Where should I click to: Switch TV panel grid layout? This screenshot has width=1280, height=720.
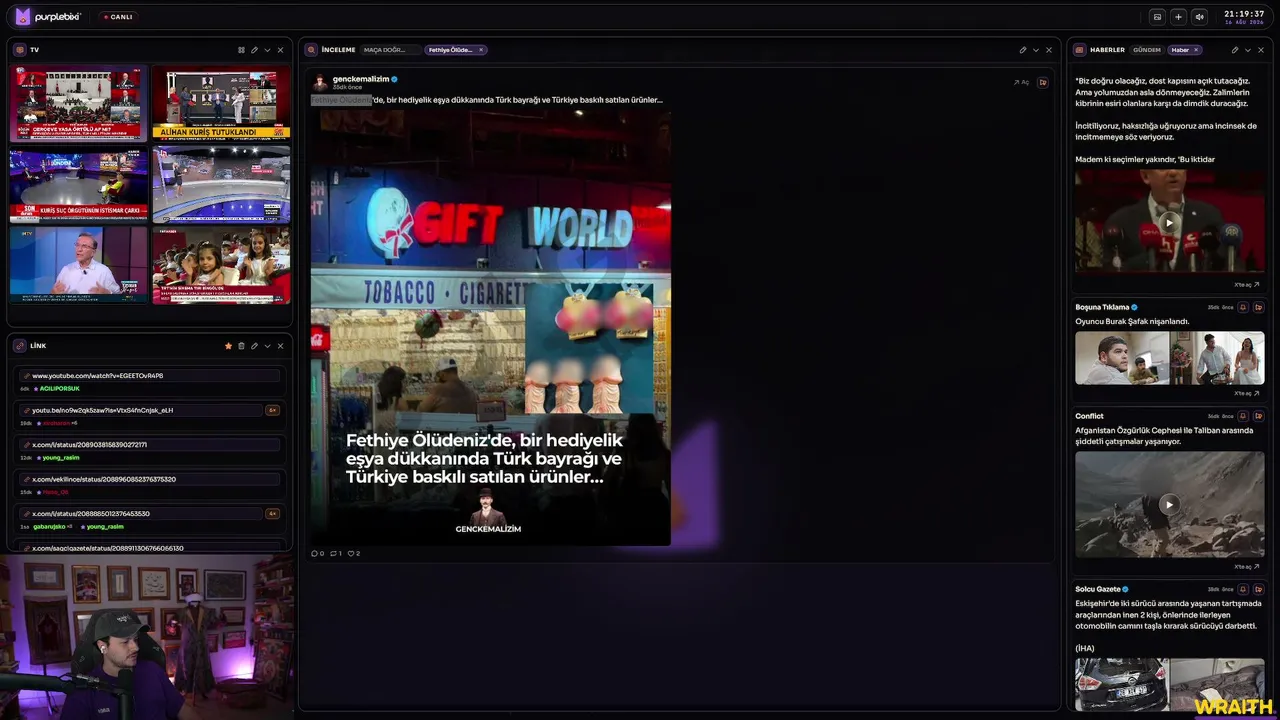(x=241, y=50)
